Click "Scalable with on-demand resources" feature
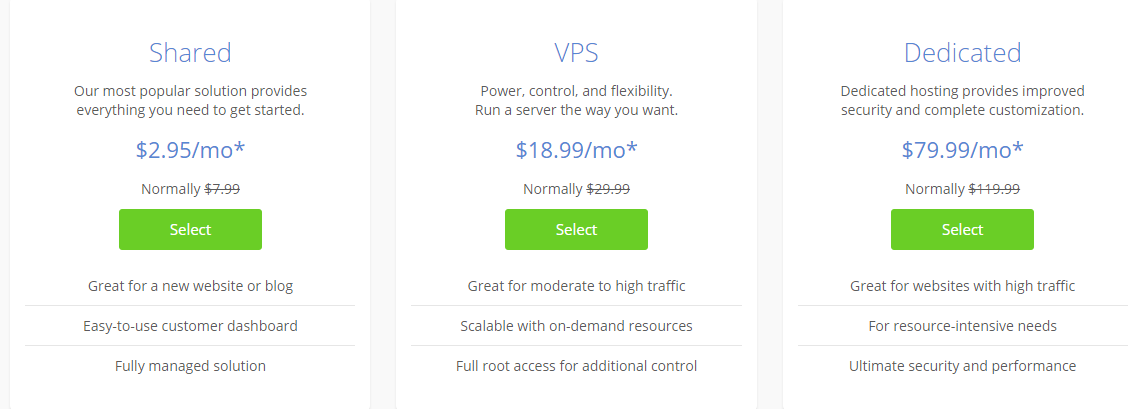 (x=576, y=326)
